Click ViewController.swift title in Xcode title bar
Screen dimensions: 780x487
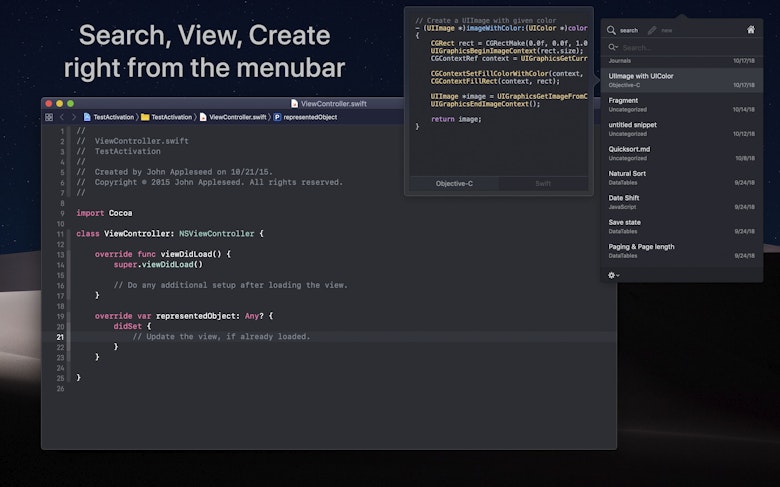[x=333, y=103]
